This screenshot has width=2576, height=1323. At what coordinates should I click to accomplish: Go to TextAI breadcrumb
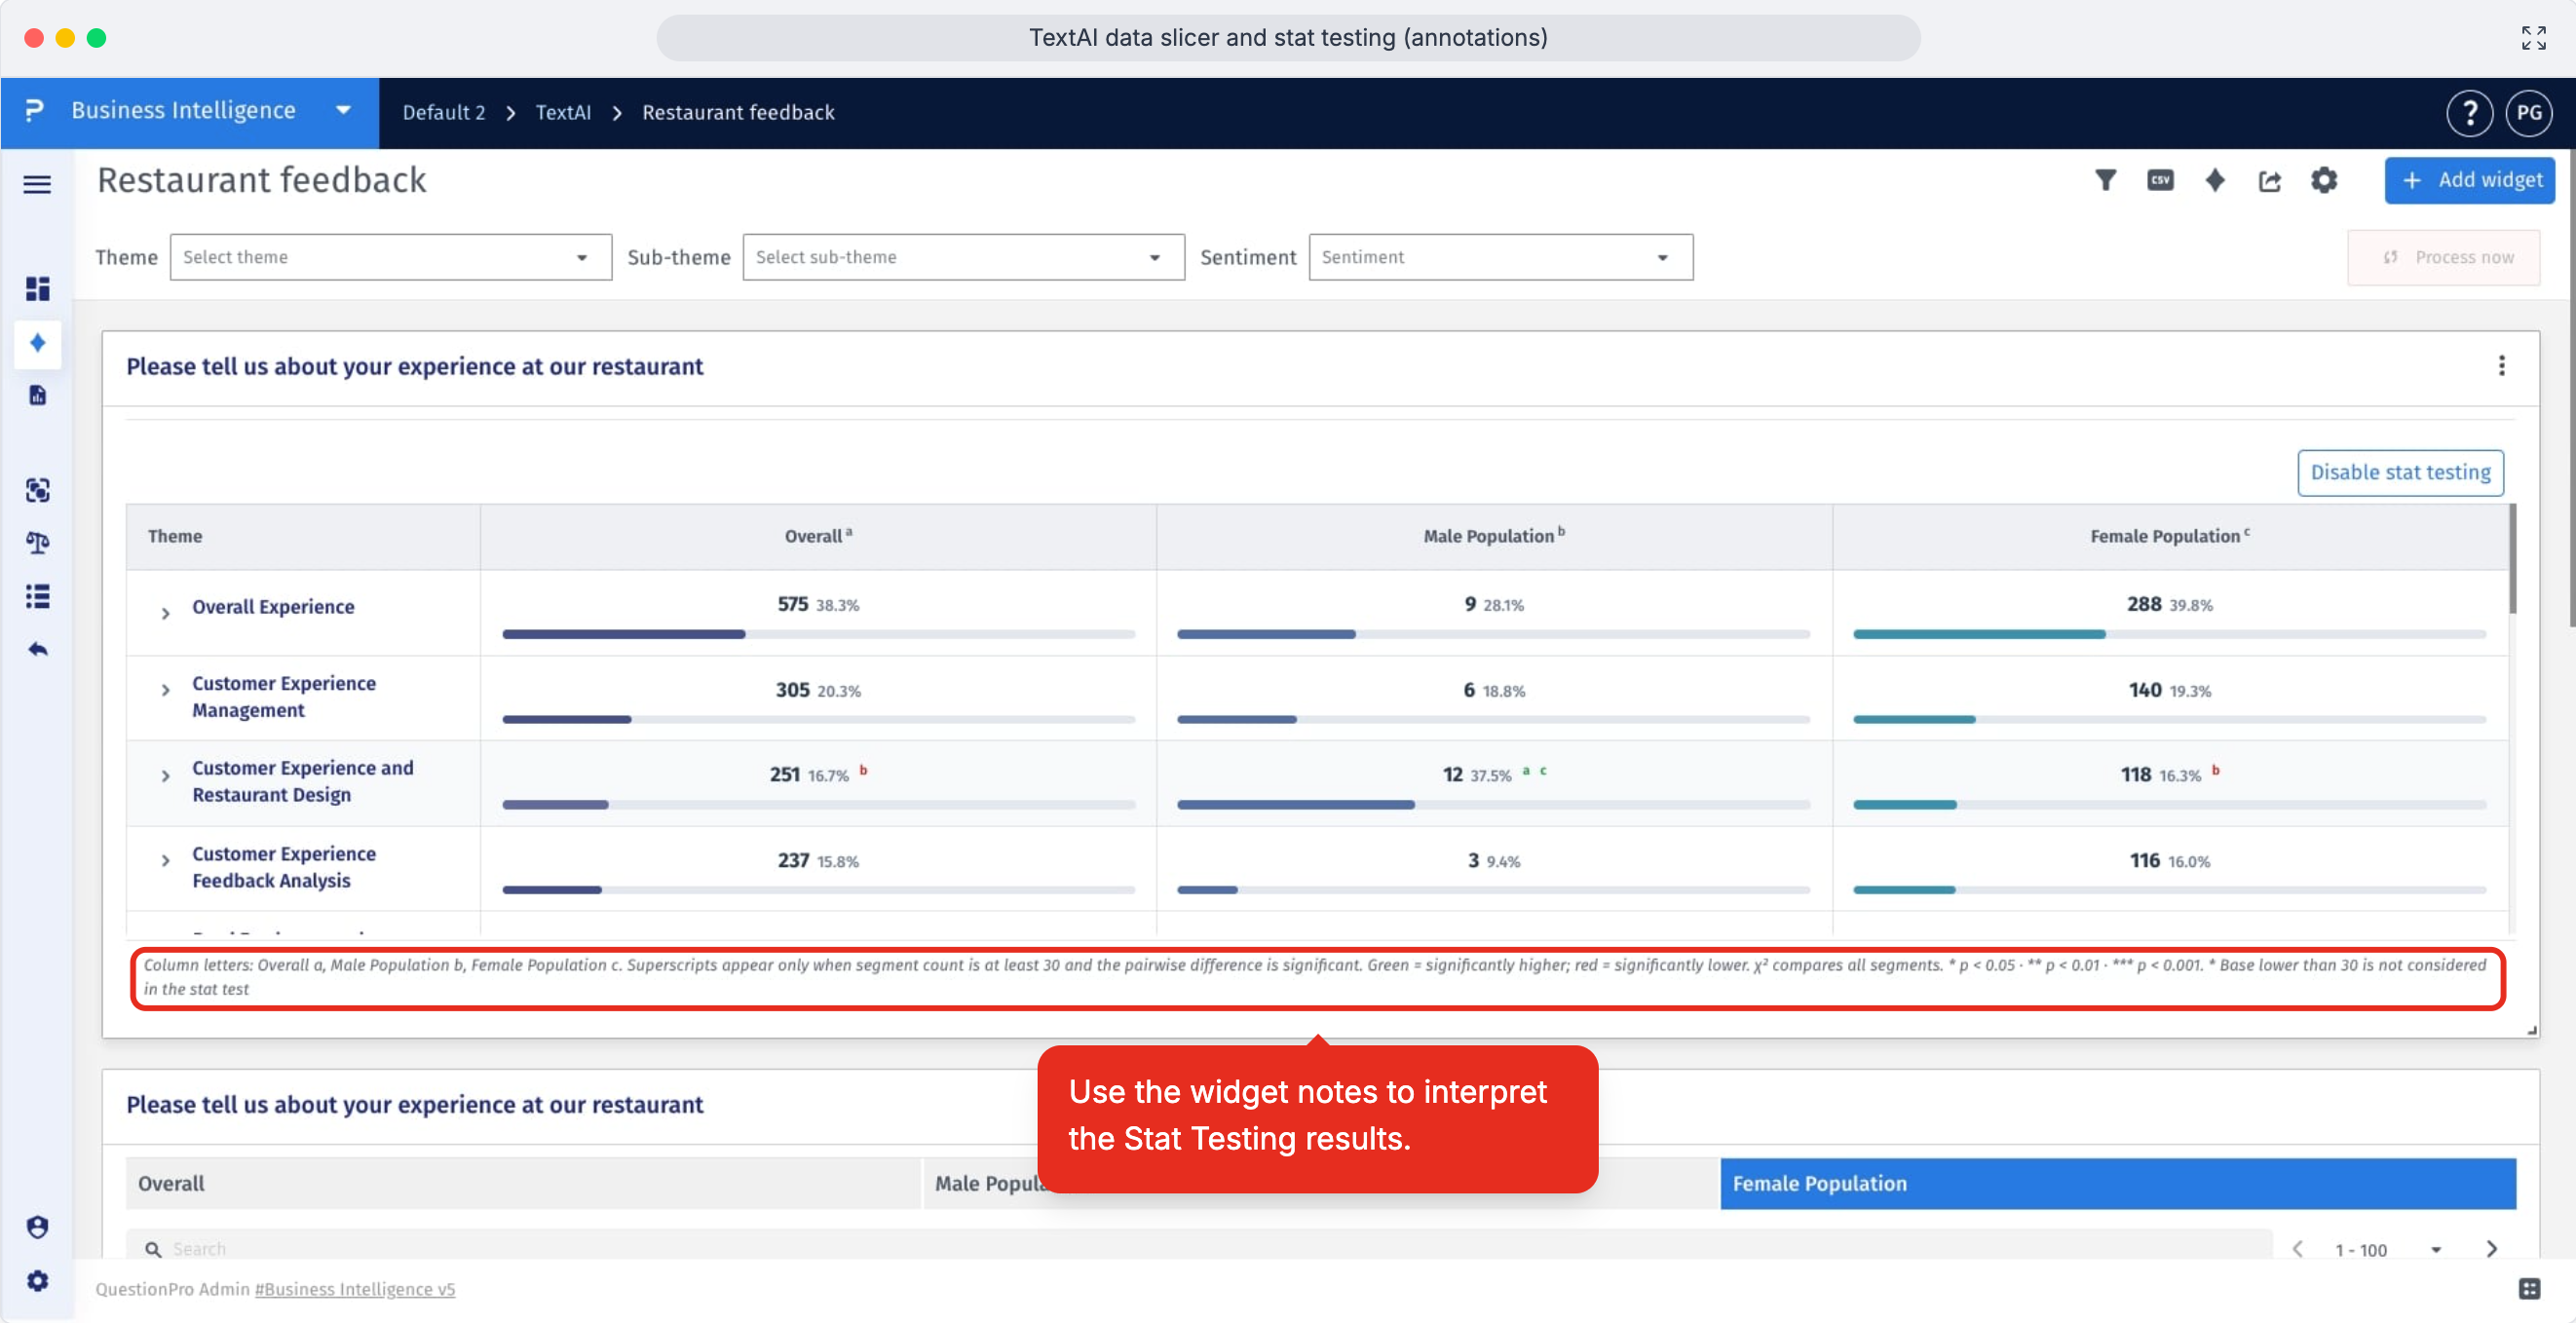pos(563,113)
